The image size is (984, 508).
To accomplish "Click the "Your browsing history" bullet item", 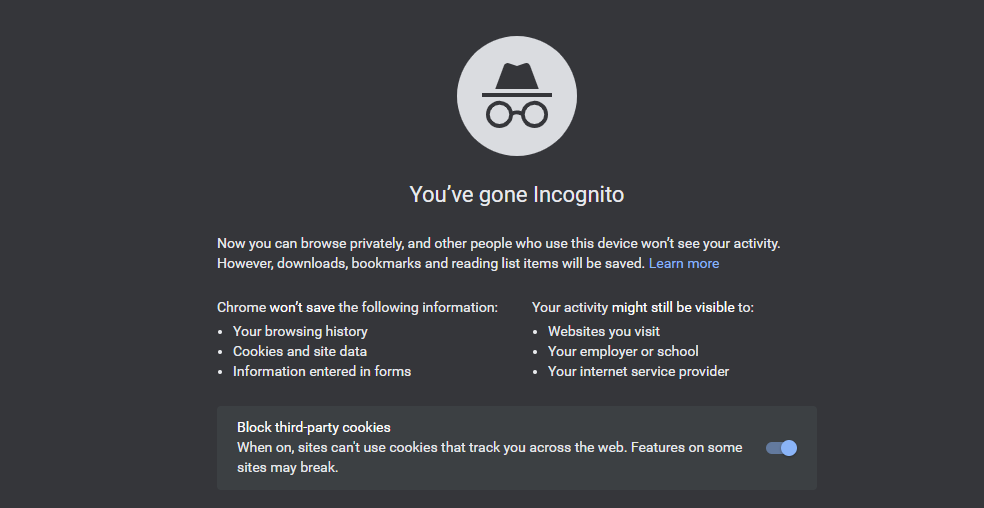I will pos(300,331).
